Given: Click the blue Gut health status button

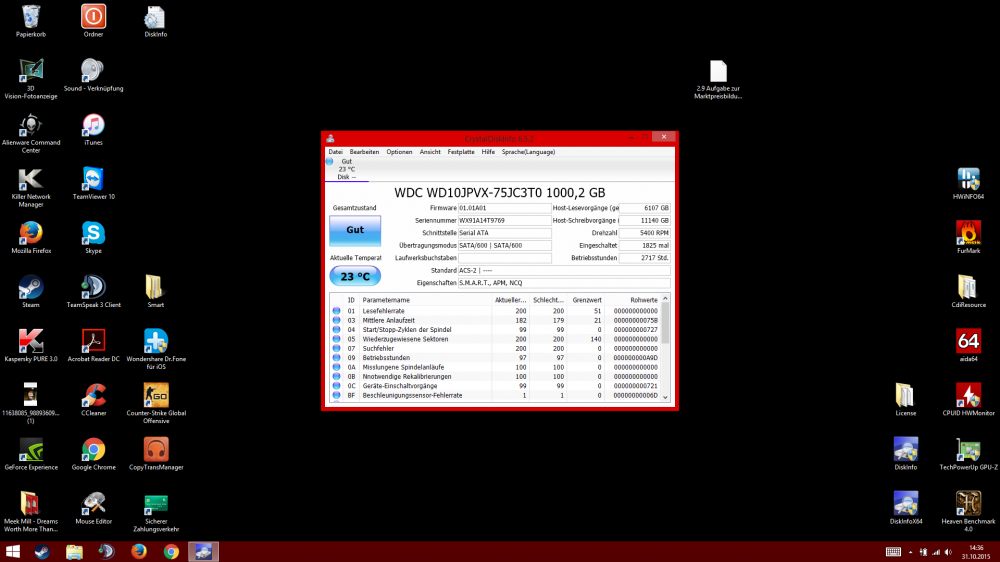Looking at the screenshot, I should (x=355, y=230).
